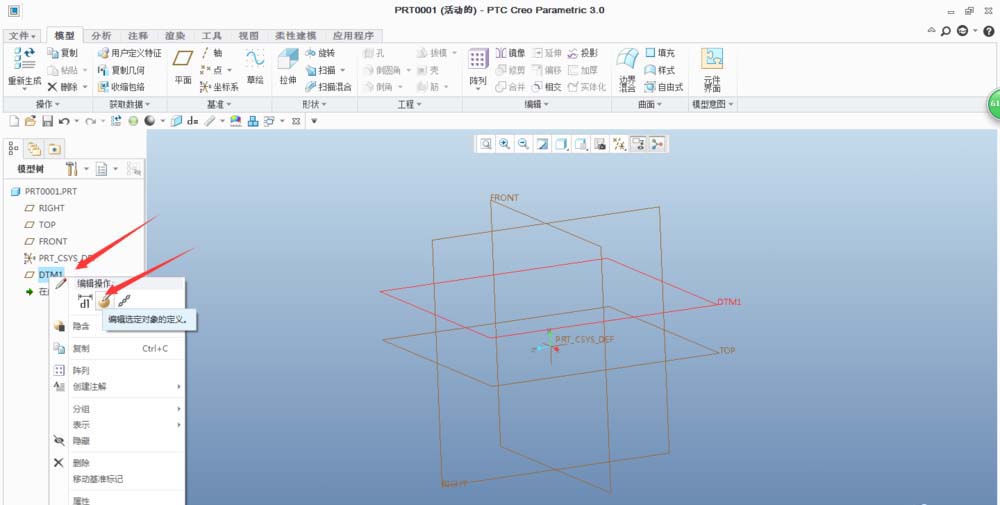
Task: Click the edit dimensions icon in context menu
Action: (x=85, y=302)
